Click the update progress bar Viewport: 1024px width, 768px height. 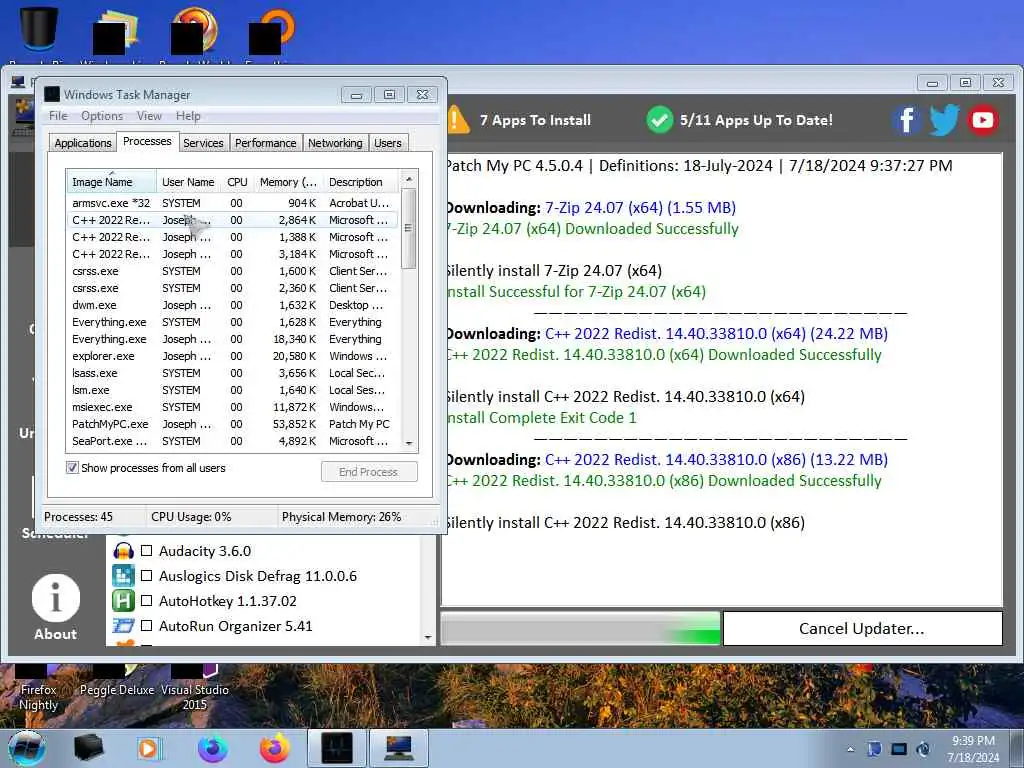(x=580, y=628)
